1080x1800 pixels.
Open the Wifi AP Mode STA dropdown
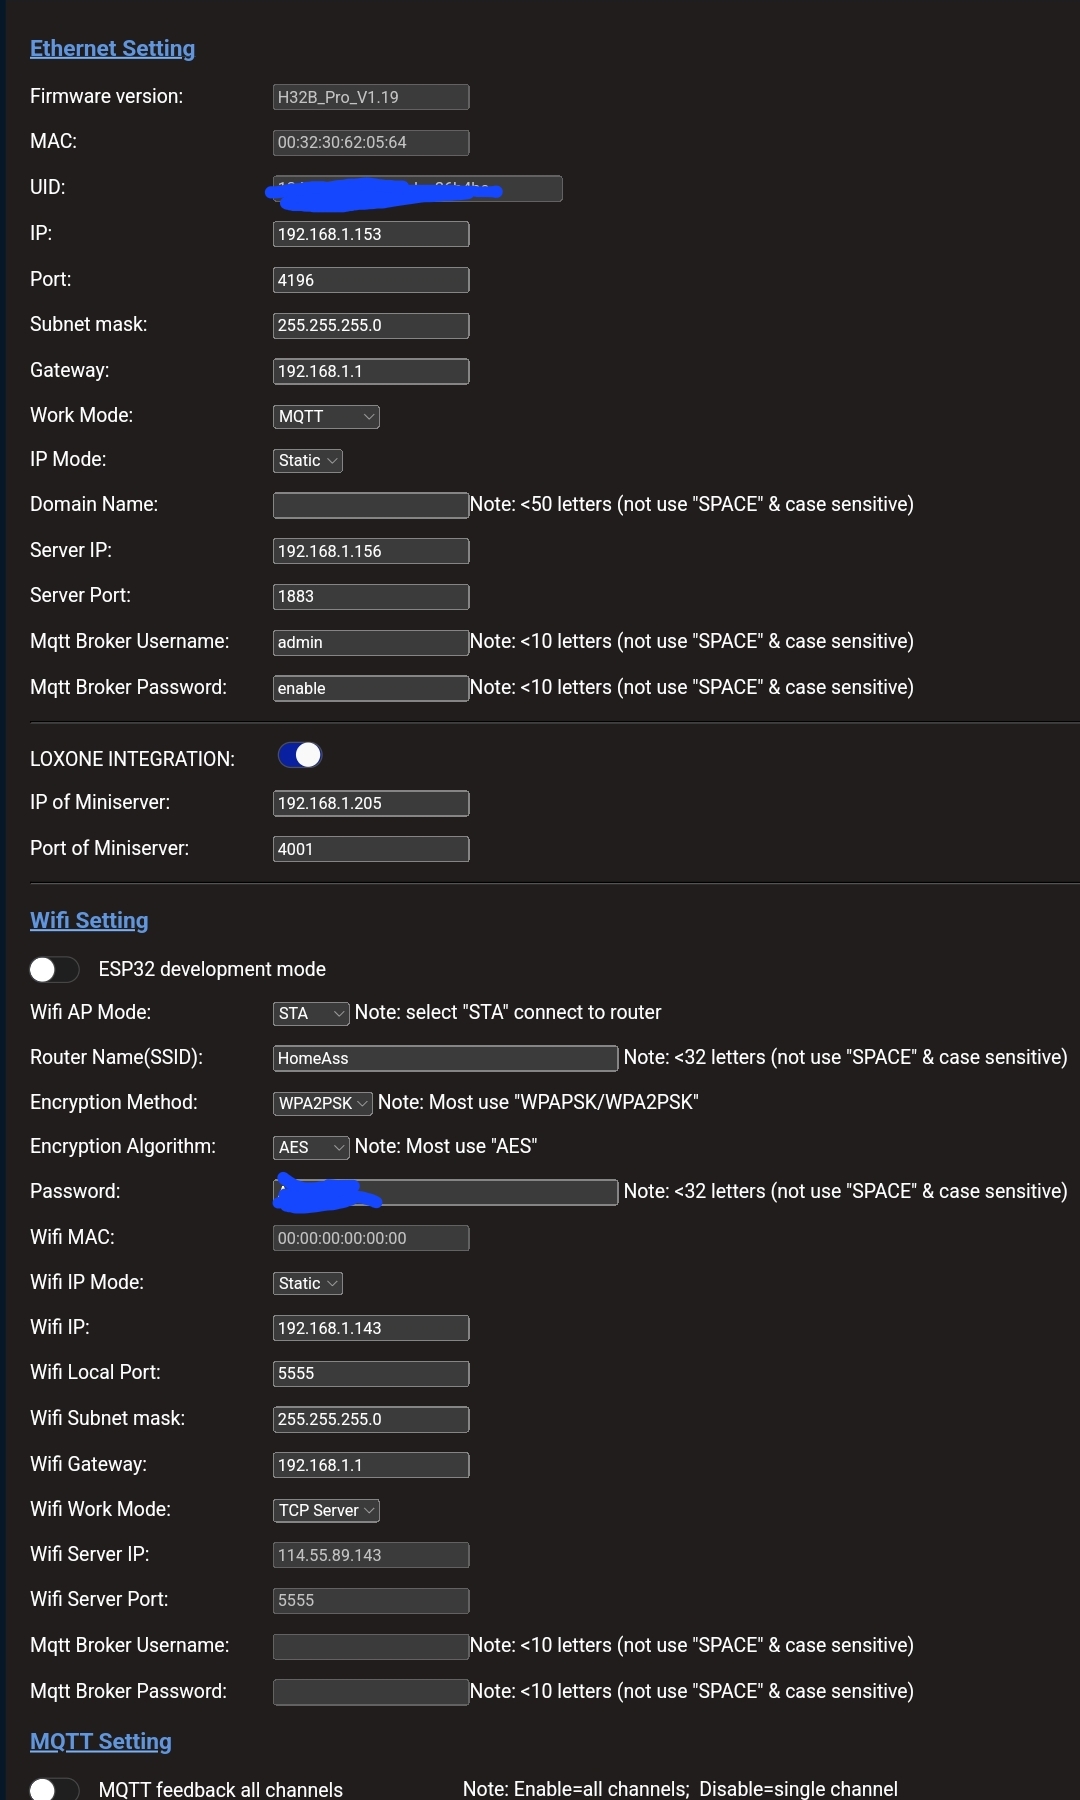tap(311, 1013)
